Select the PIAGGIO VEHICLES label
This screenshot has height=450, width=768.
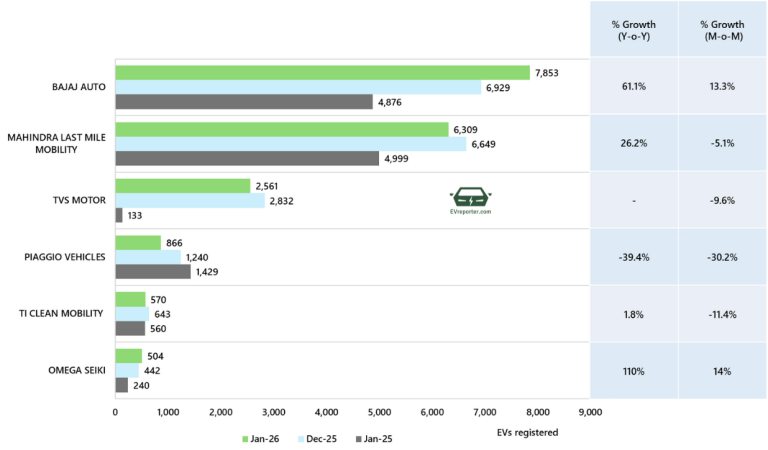(65, 257)
